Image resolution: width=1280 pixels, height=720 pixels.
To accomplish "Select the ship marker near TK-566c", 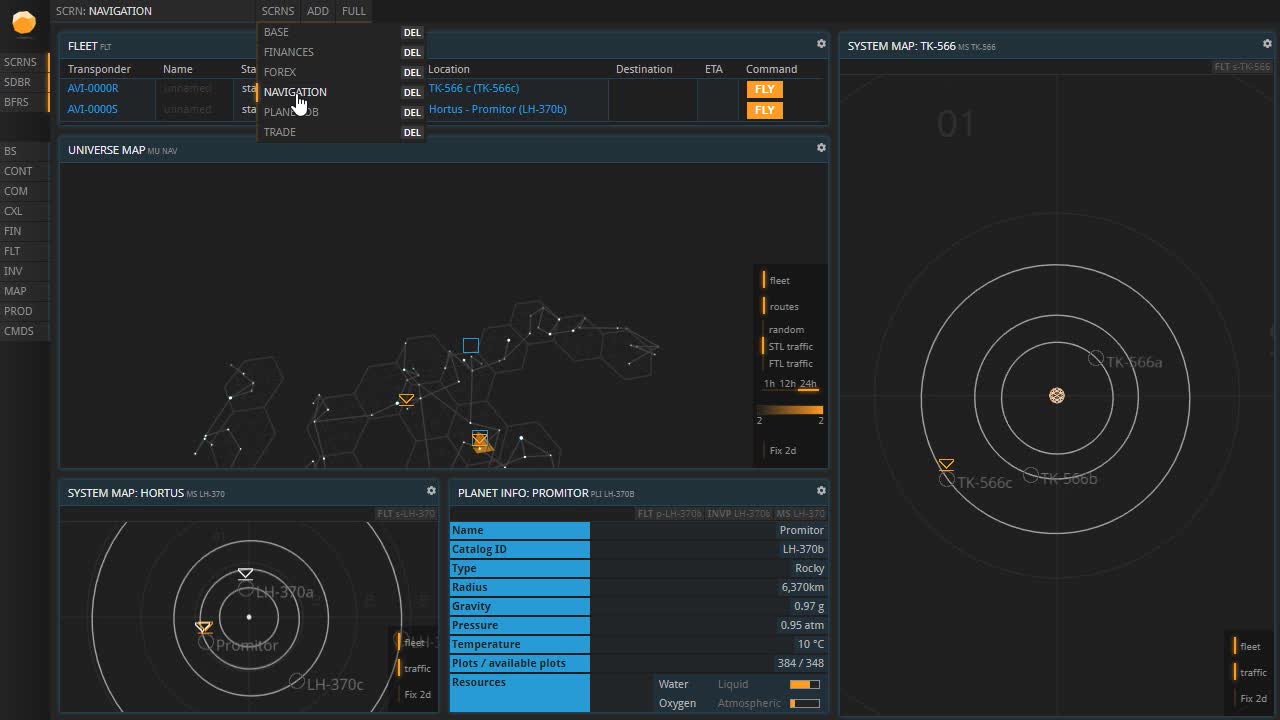I will [946, 465].
